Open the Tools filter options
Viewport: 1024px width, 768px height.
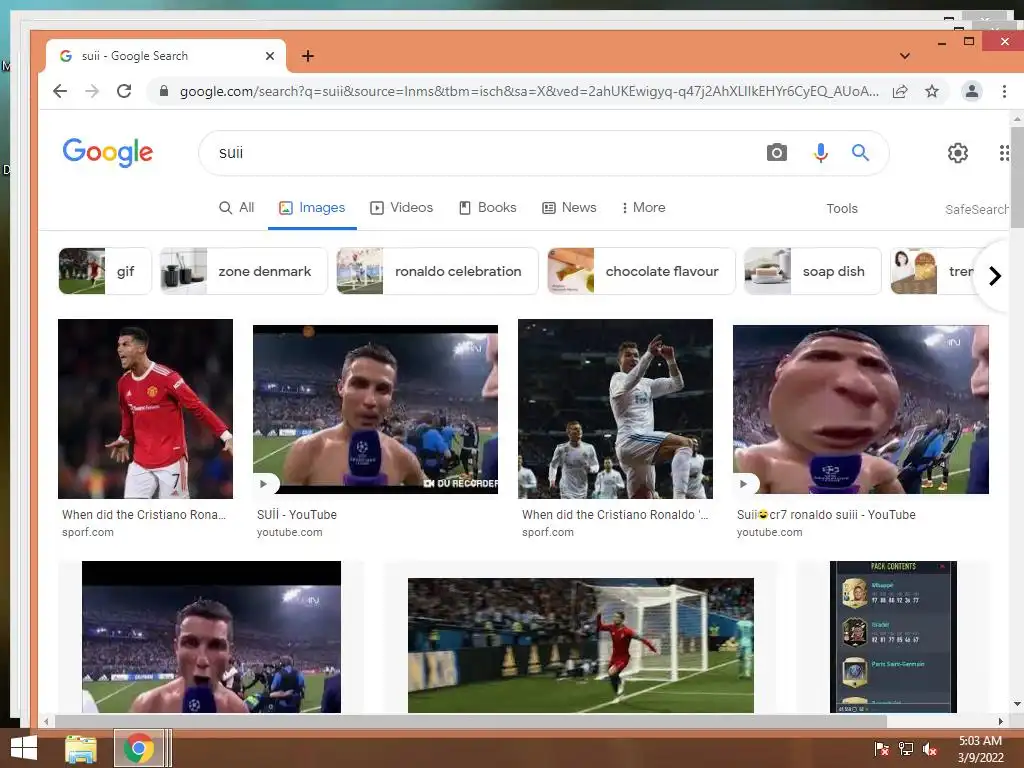point(842,208)
